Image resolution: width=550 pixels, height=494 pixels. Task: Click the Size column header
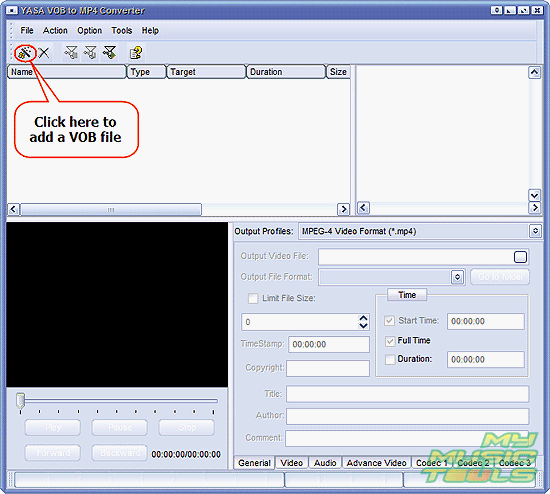click(x=338, y=72)
